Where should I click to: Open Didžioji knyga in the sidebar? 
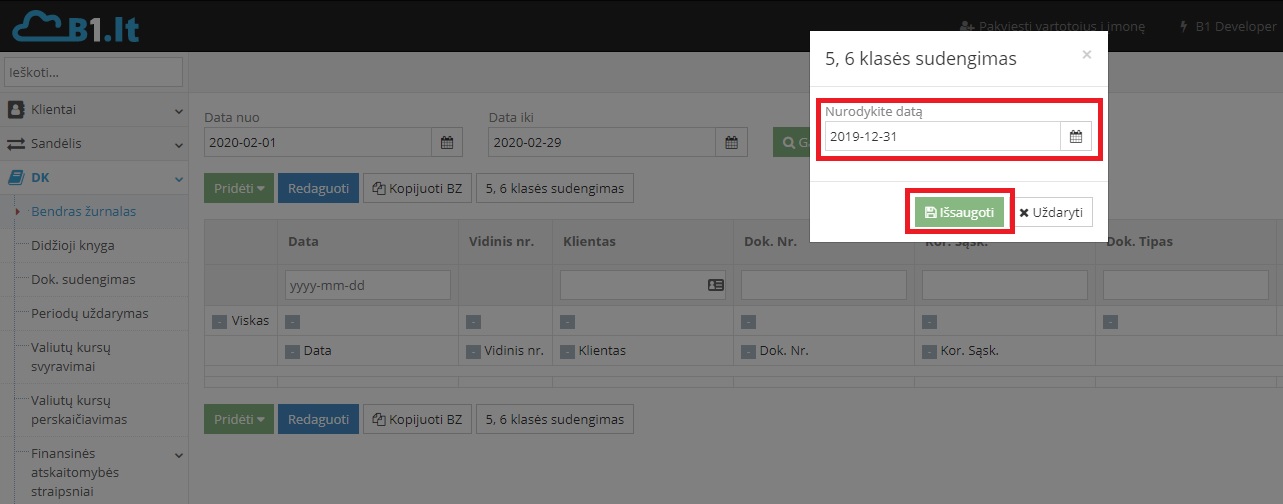[72, 245]
